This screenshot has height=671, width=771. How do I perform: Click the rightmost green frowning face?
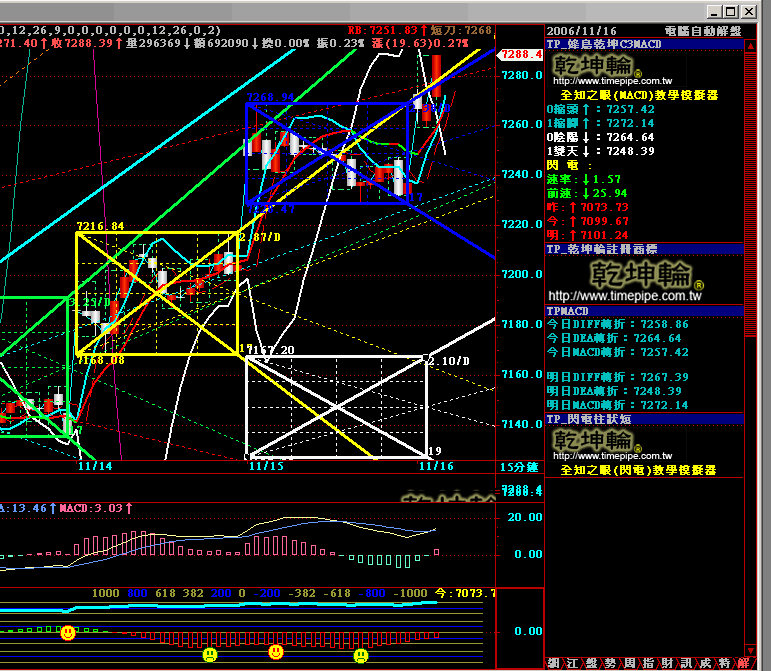click(361, 655)
